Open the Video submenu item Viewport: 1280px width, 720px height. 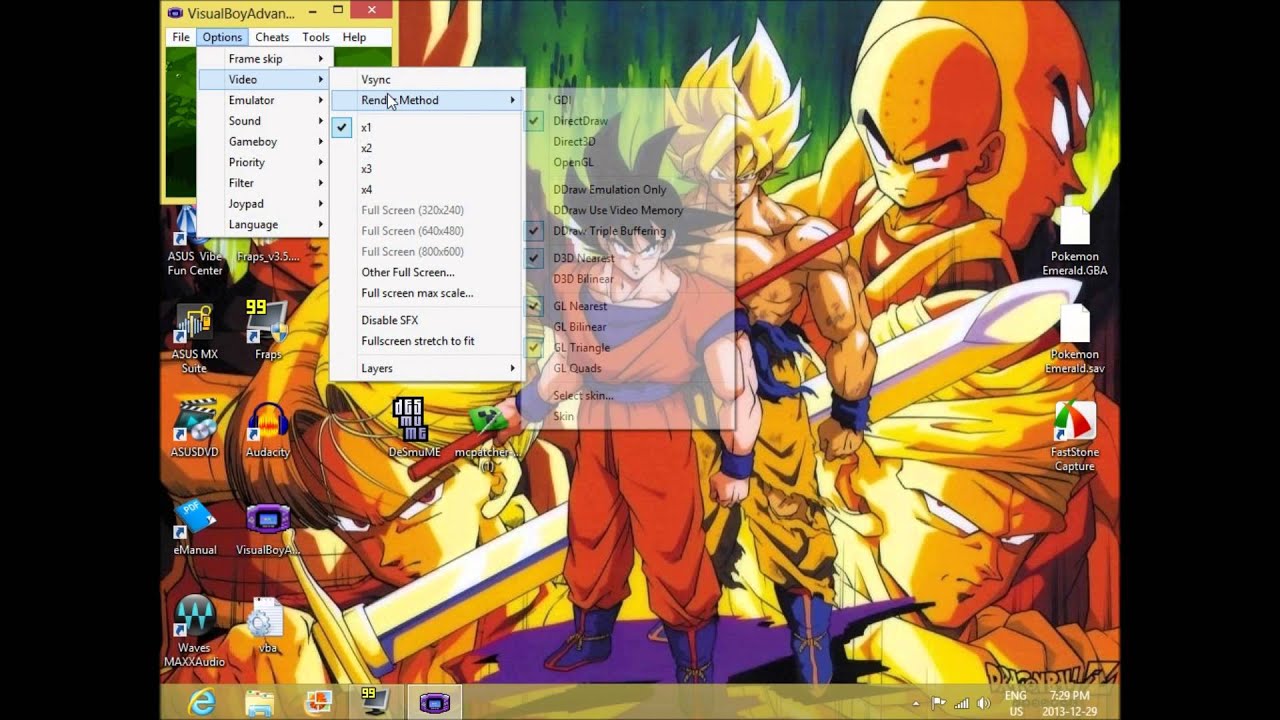click(x=263, y=79)
